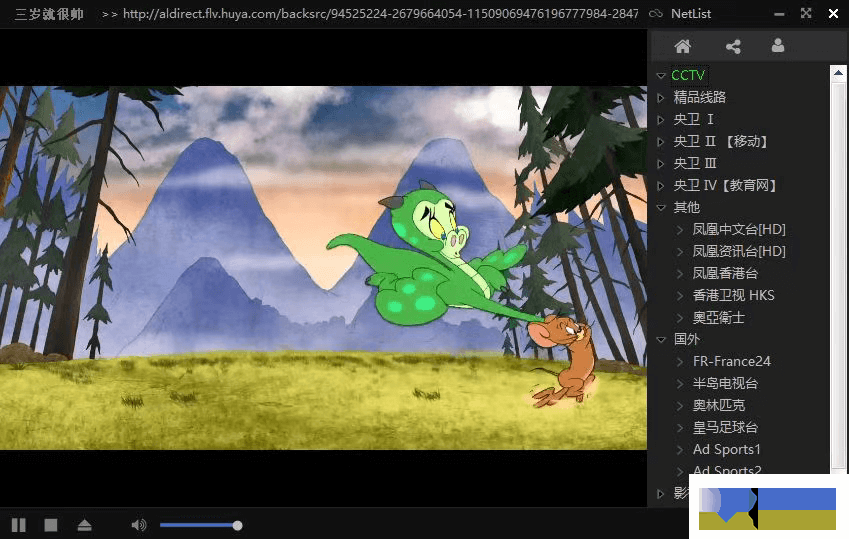This screenshot has height=539, width=849.
Task: Select channel Ad Sports1
Action: pyautogui.click(x=727, y=450)
